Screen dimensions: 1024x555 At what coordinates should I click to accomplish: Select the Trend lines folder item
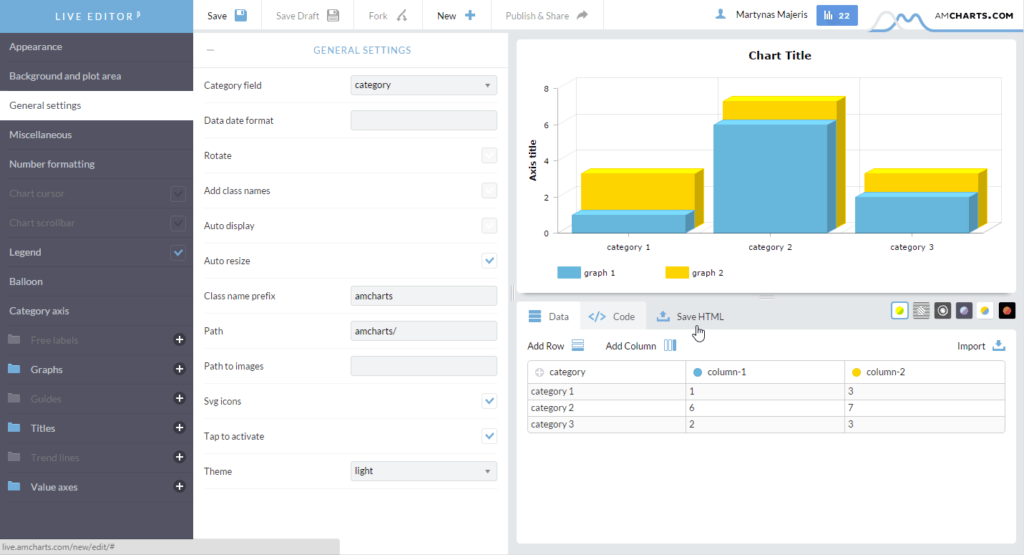pos(54,458)
